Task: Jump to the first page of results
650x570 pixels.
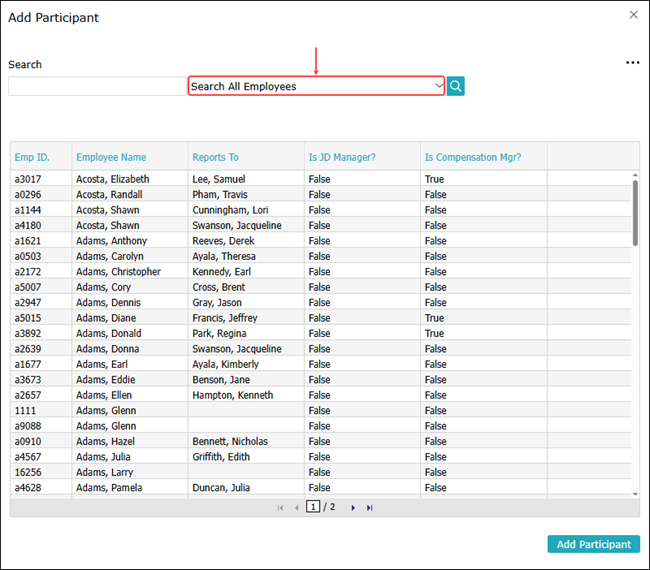Action: [x=280, y=508]
